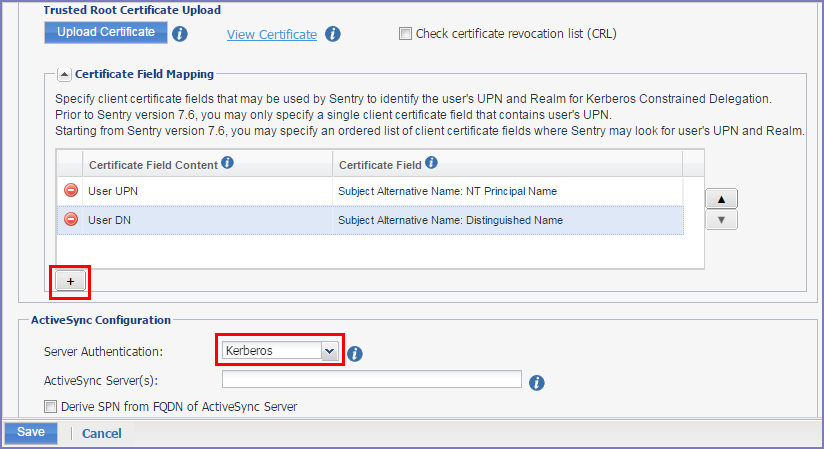
Task: Collapse the Certificate Field Mapping section
Action: pyautogui.click(x=64, y=74)
